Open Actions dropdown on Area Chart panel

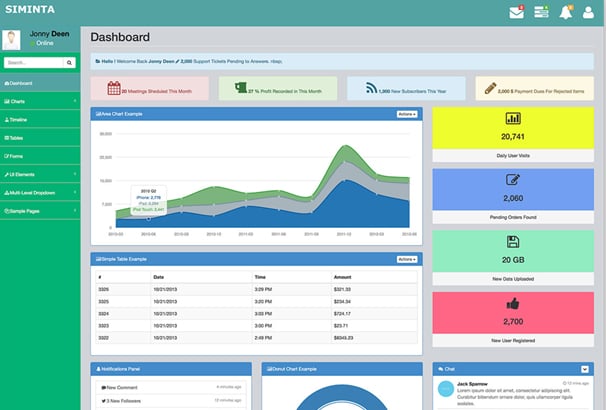[407, 114]
